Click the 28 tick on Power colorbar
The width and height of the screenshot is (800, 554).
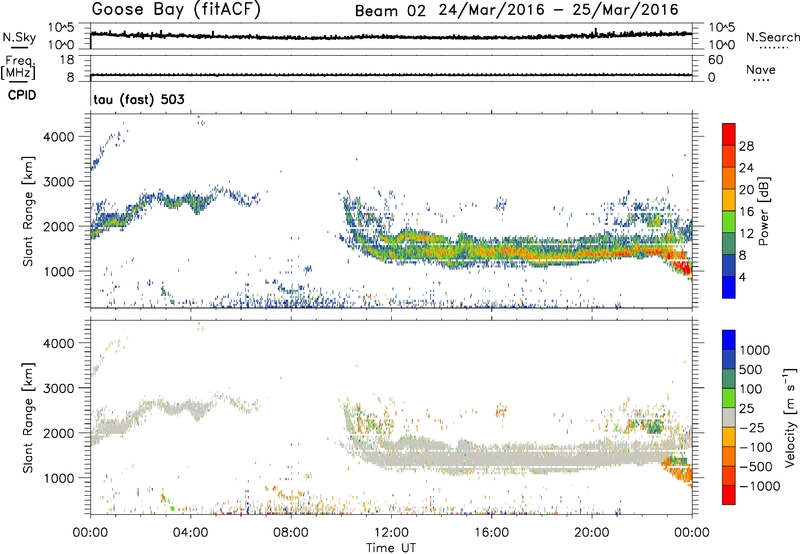[x=746, y=146]
